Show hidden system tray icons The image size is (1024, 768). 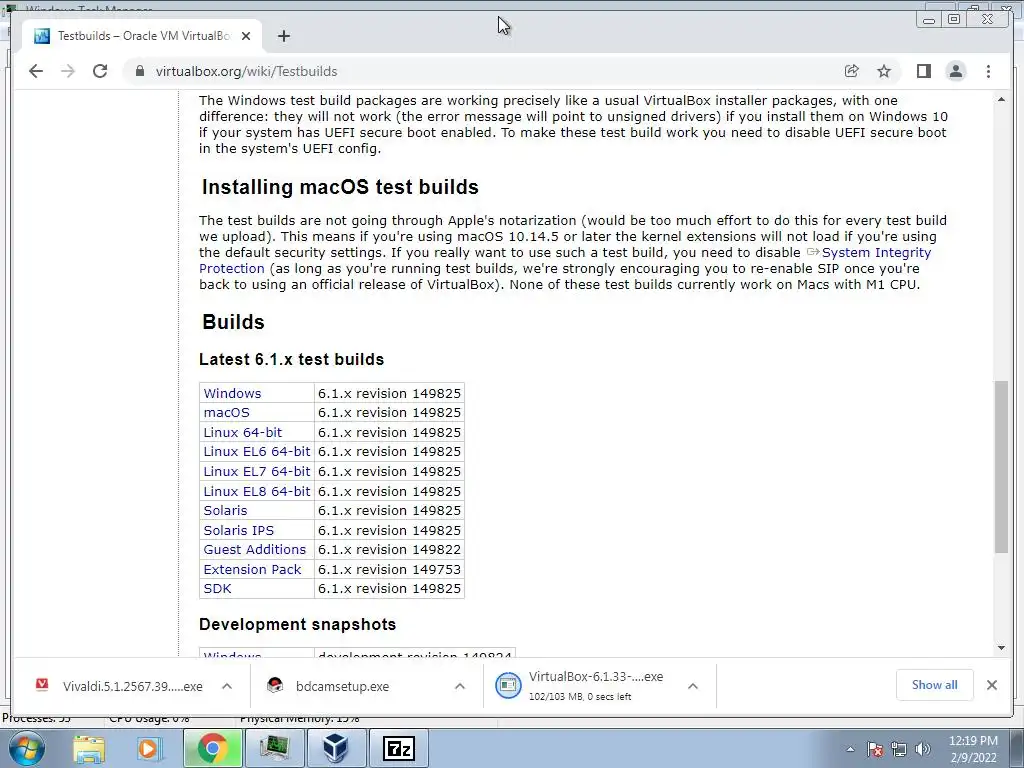point(850,749)
